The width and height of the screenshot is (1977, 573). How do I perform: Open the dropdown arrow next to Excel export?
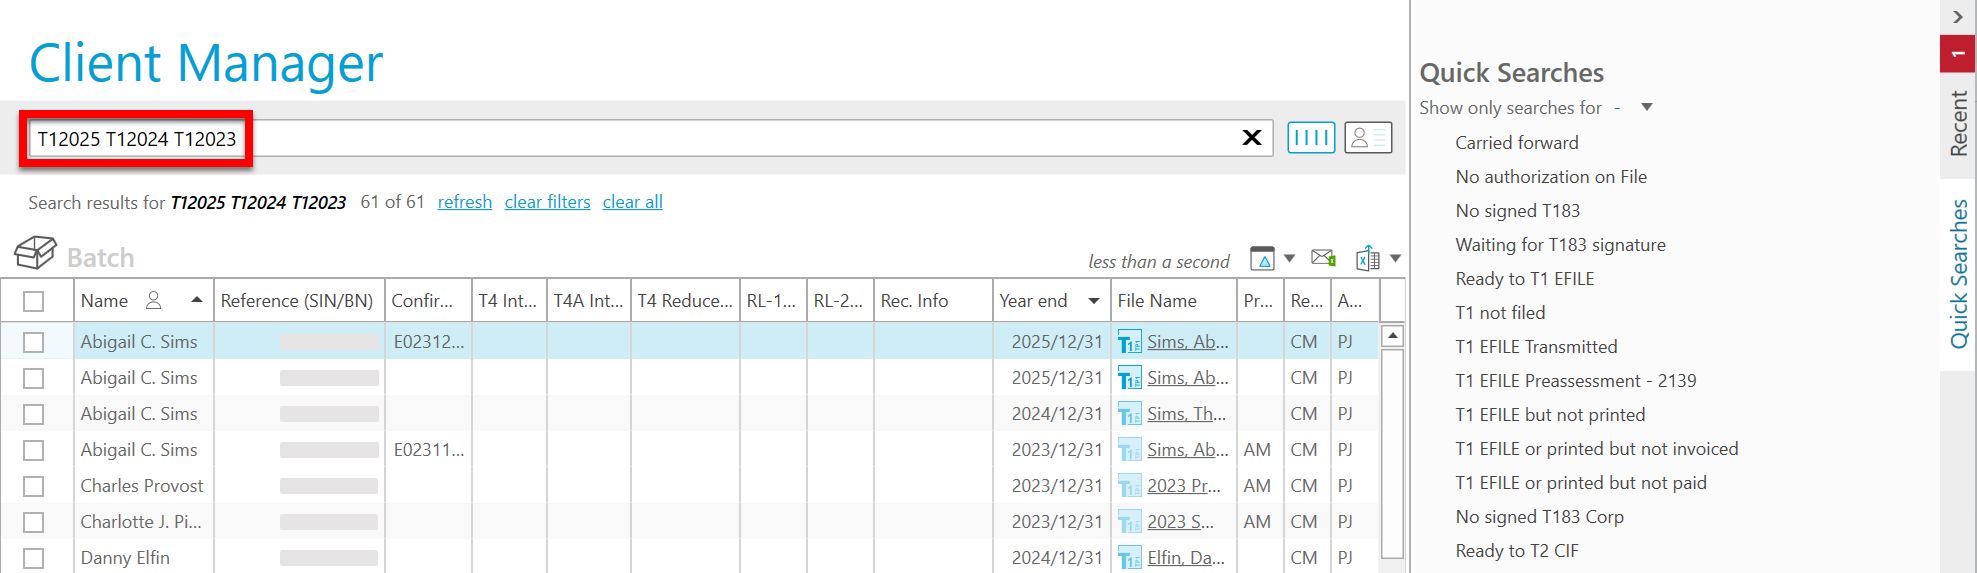[x=1395, y=259]
